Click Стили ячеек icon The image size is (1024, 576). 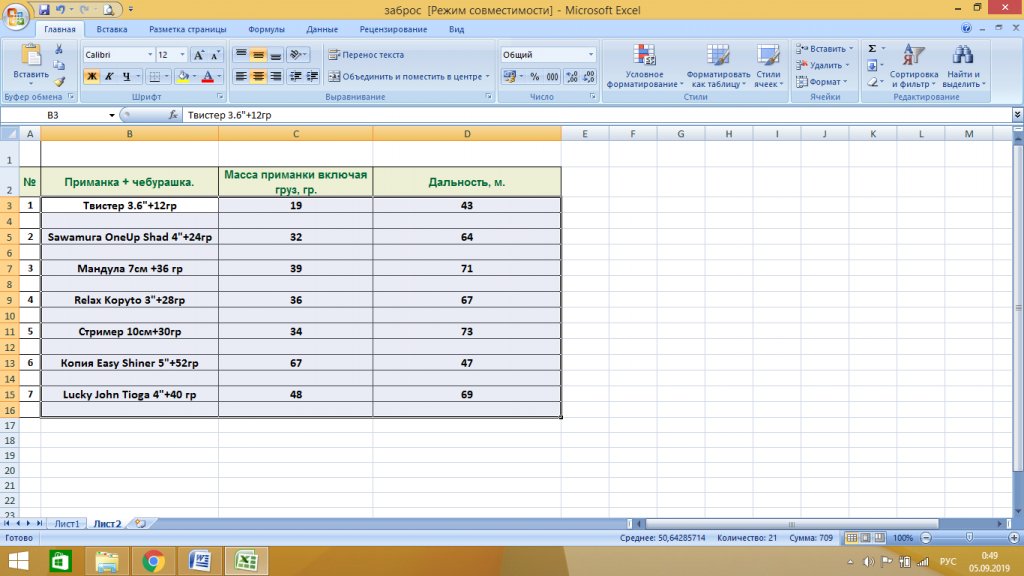(x=768, y=56)
